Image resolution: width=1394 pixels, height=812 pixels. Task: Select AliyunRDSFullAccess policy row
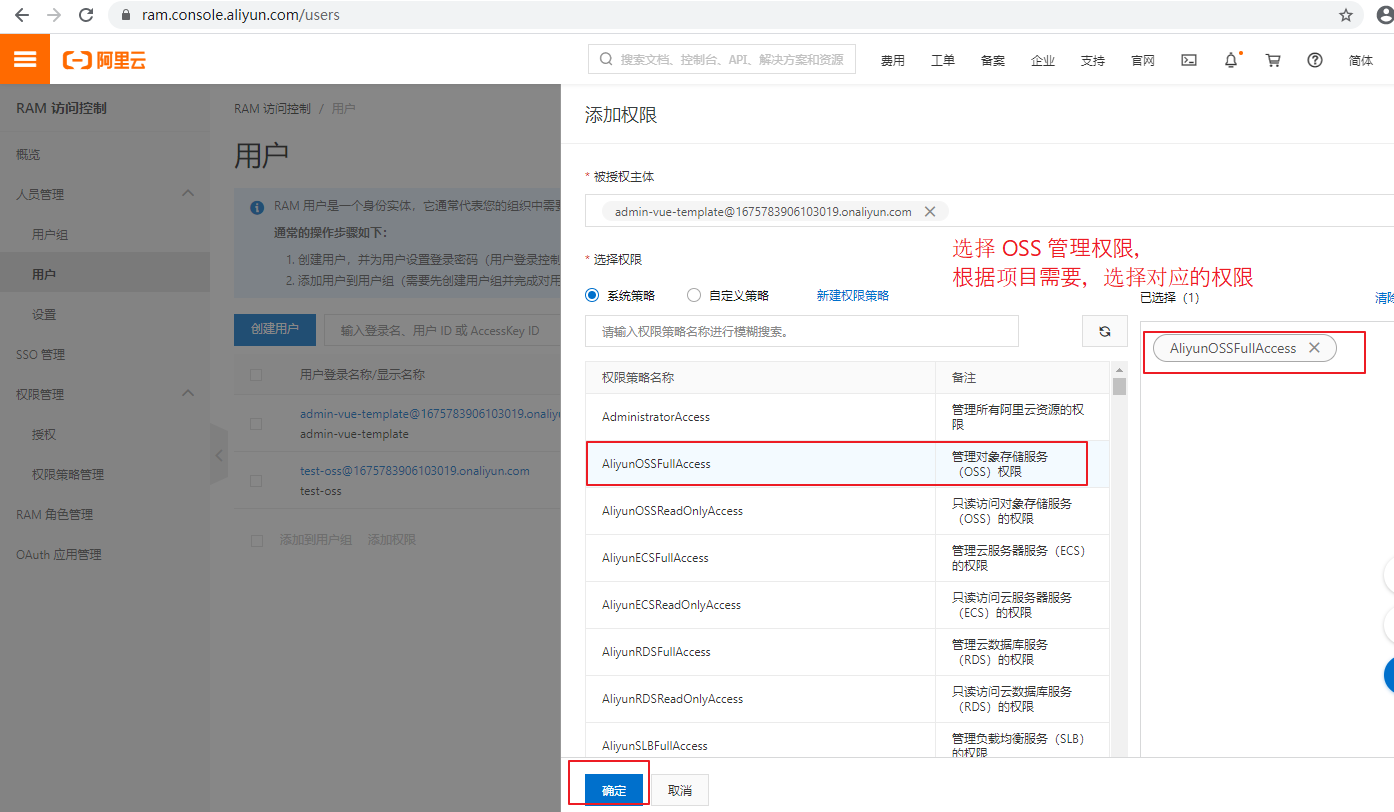pyautogui.click(x=847, y=652)
